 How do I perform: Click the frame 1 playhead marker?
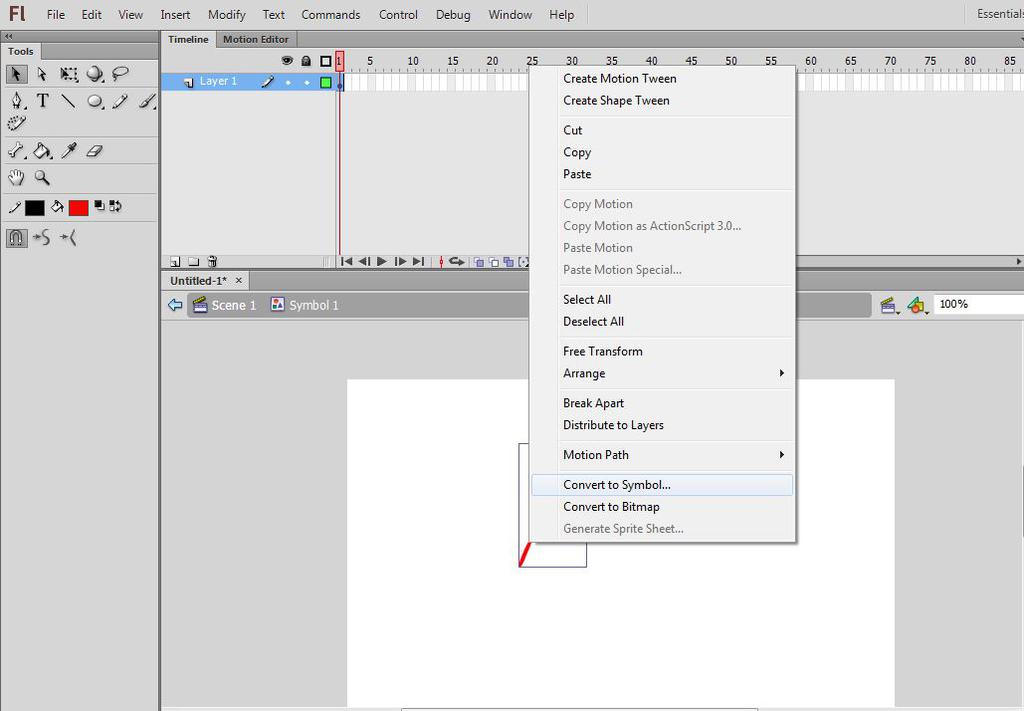coord(340,61)
